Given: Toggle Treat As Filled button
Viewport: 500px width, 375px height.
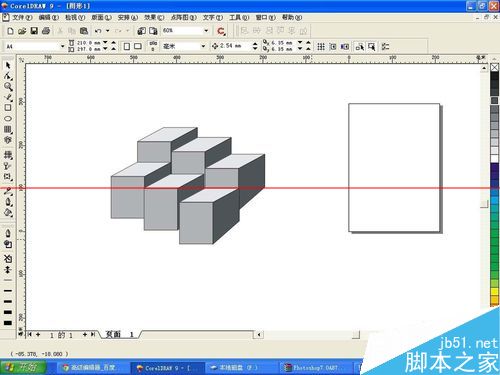Looking at the screenshot, I should tap(372, 47).
